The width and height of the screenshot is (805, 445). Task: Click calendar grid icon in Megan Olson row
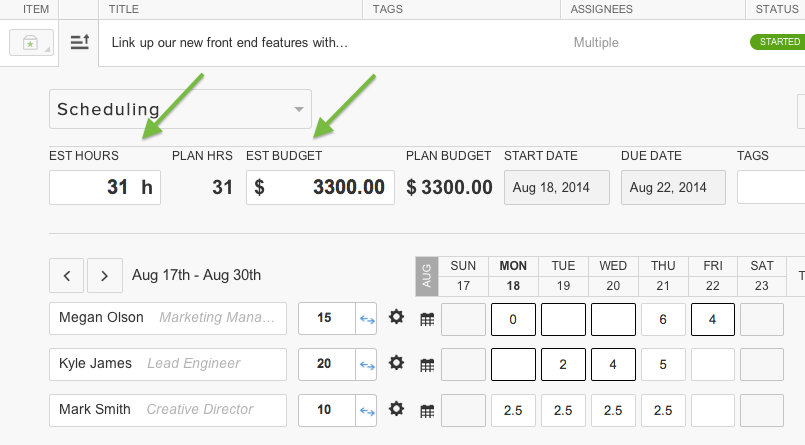click(x=427, y=319)
